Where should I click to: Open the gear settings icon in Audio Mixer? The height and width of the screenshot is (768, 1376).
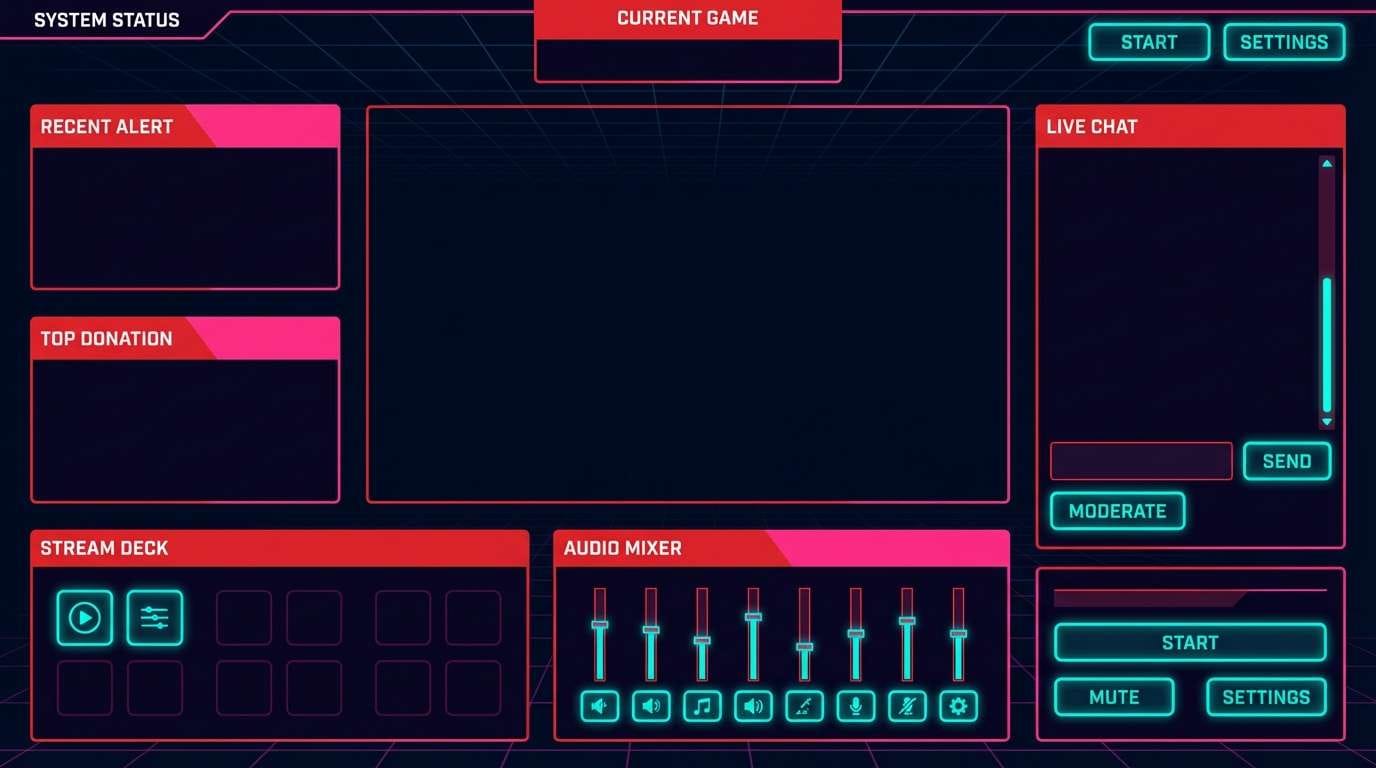click(958, 707)
